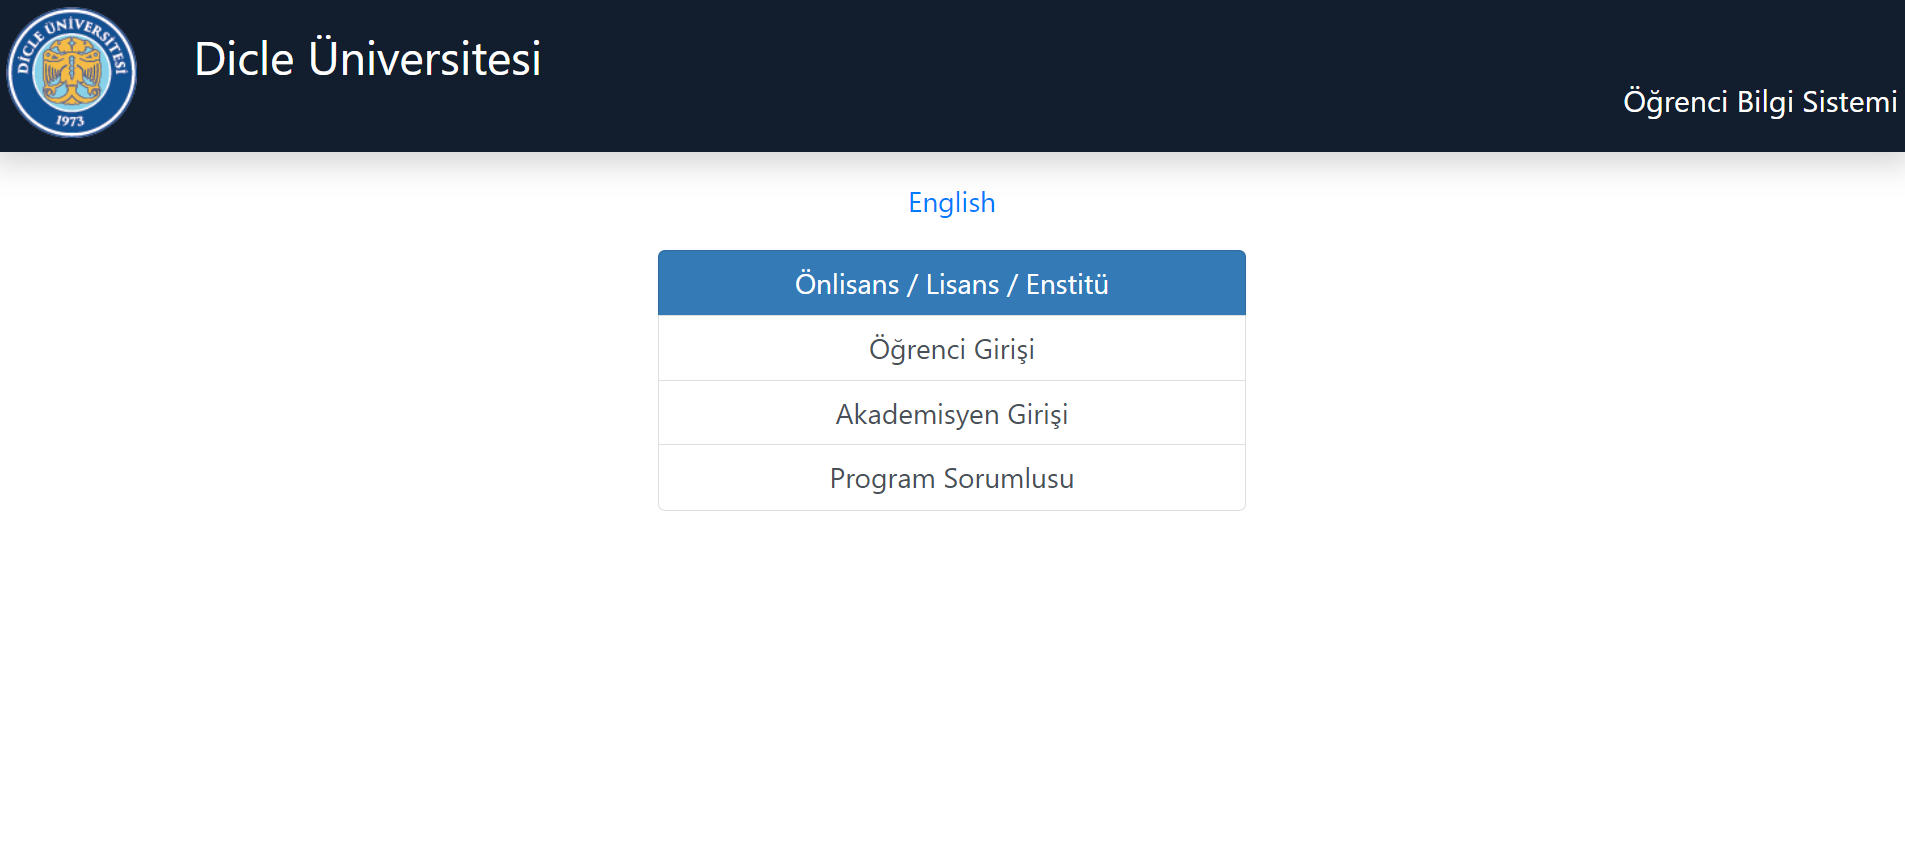Click the Dicle Üniversitesi circular logo
The height and width of the screenshot is (842, 1905).
pyautogui.click(x=72, y=73)
